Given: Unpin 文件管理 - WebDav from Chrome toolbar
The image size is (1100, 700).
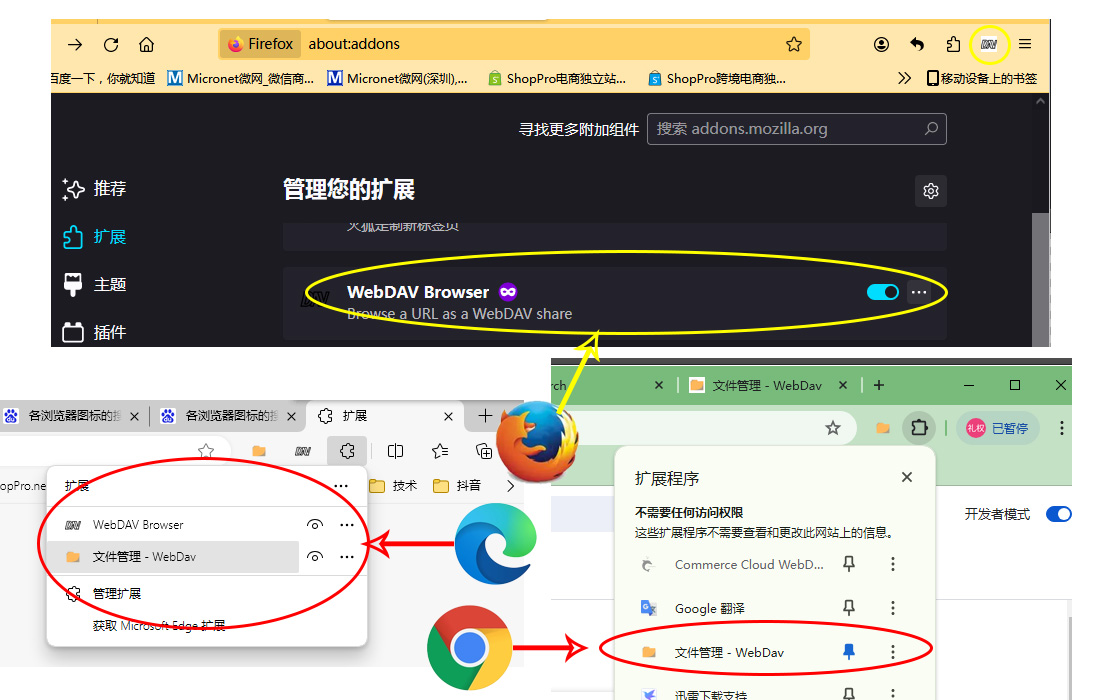Looking at the screenshot, I should pyautogui.click(x=849, y=652).
